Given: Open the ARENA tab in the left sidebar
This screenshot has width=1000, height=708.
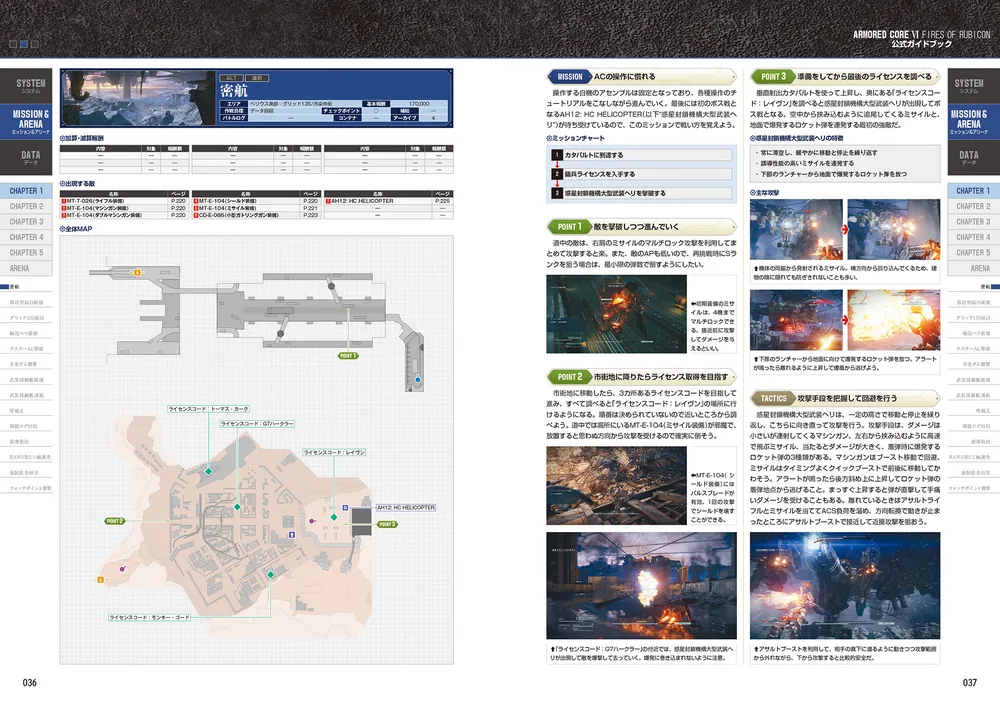Looking at the screenshot, I should (x=26, y=269).
